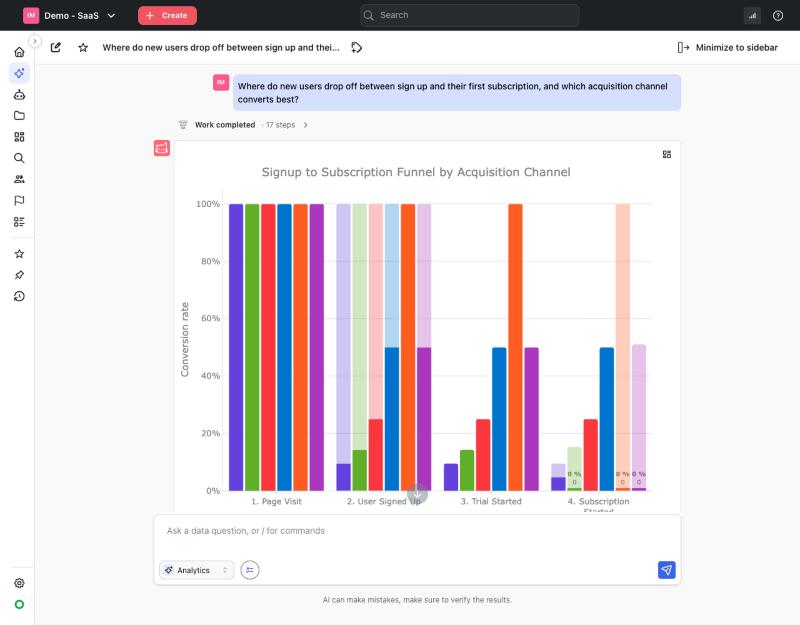800x625 pixels.
Task: Send the message with the paper plane button
Action: tap(666, 570)
